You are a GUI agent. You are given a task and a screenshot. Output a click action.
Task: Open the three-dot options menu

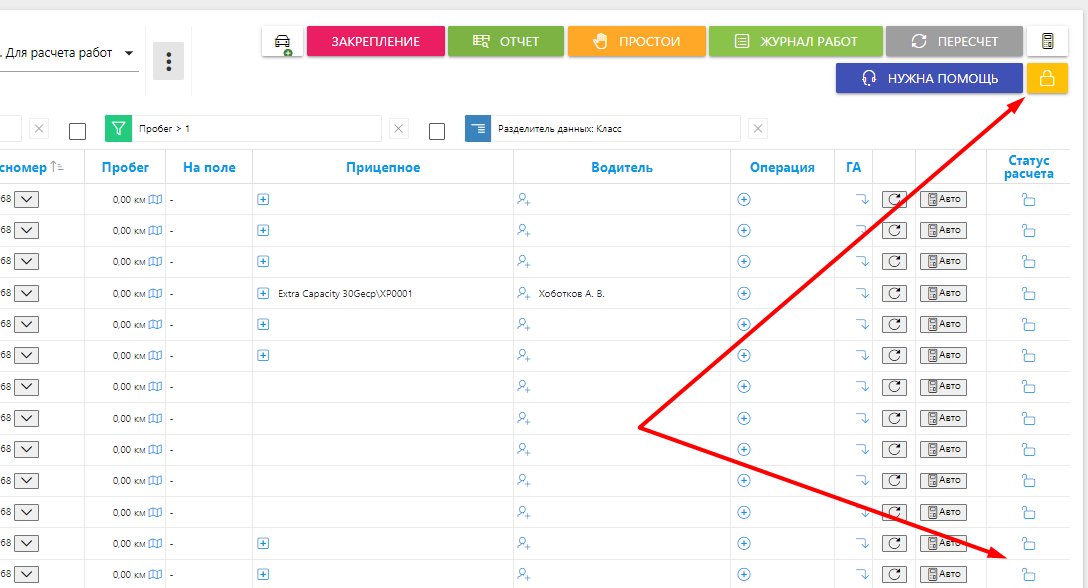[168, 62]
